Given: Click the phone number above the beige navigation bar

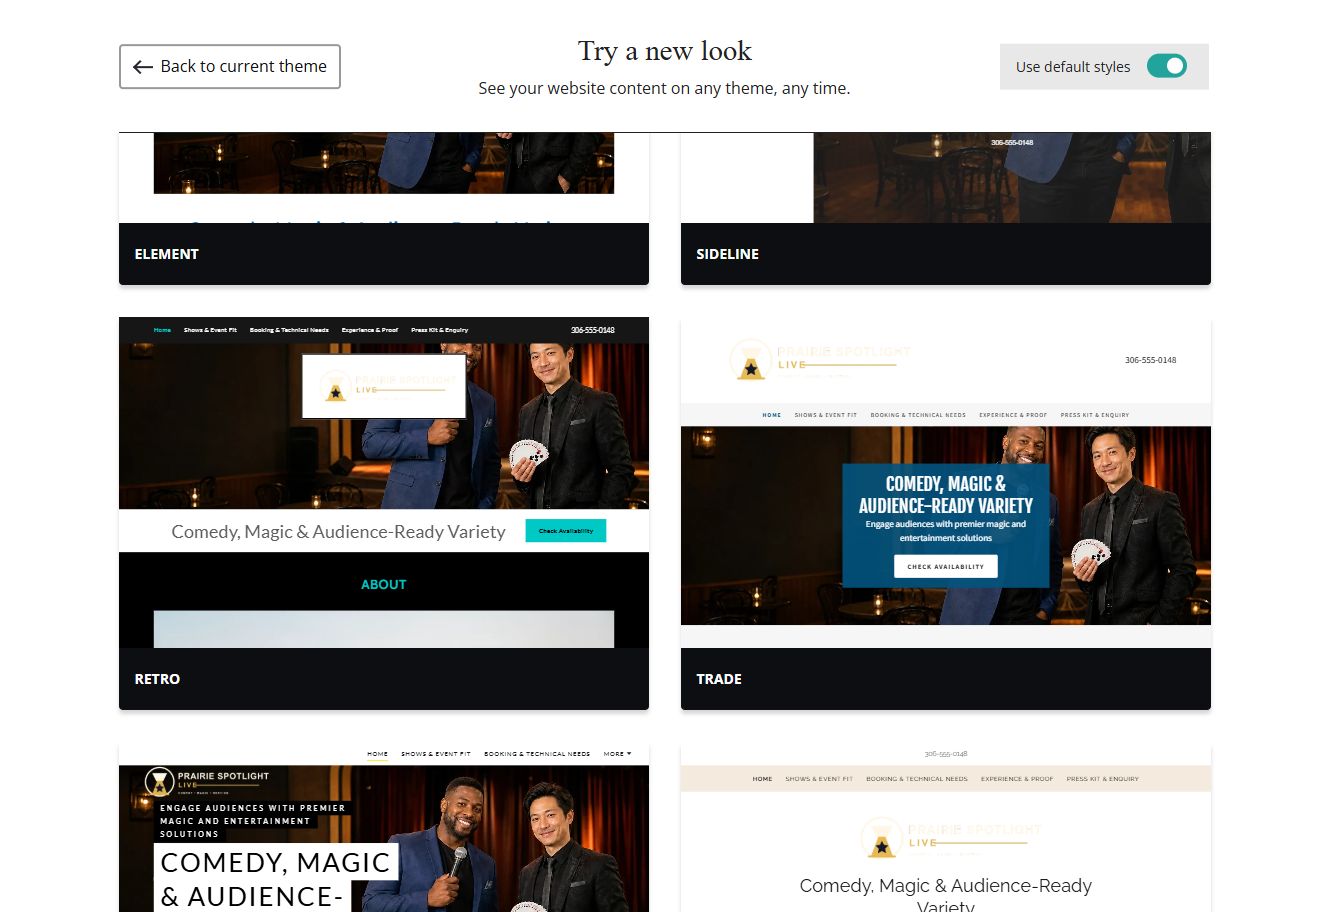Looking at the screenshot, I should pyautogui.click(x=946, y=754).
